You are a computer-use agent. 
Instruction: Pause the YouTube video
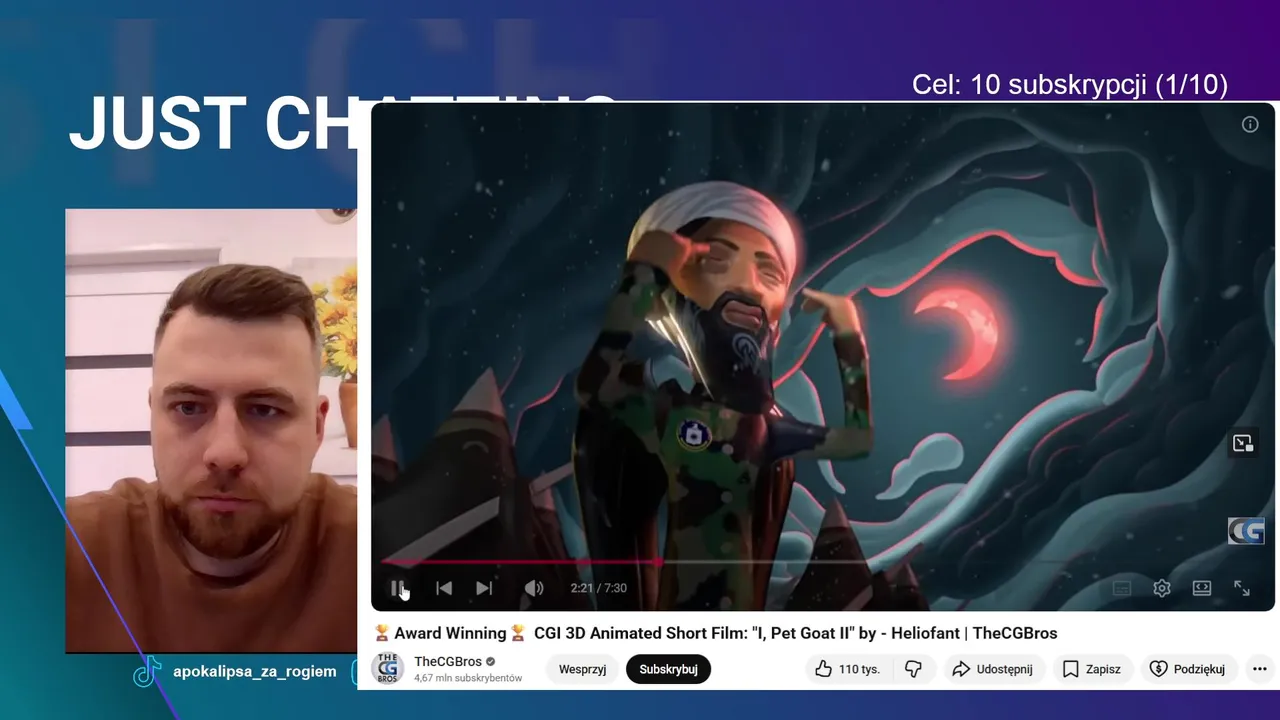397,588
